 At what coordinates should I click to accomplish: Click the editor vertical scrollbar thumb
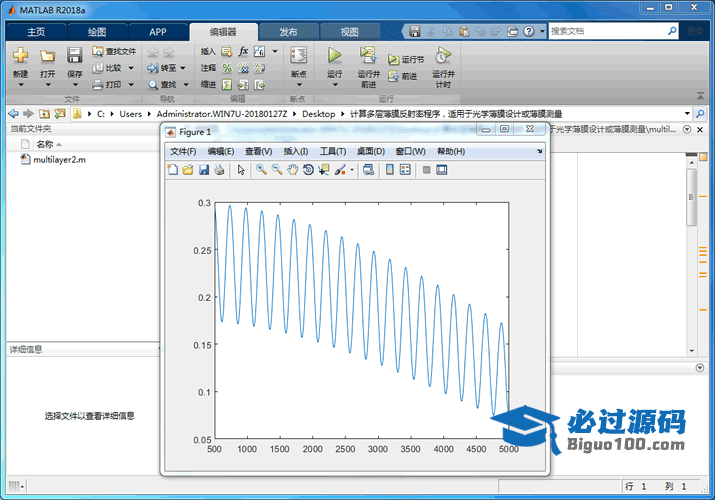(x=692, y=197)
